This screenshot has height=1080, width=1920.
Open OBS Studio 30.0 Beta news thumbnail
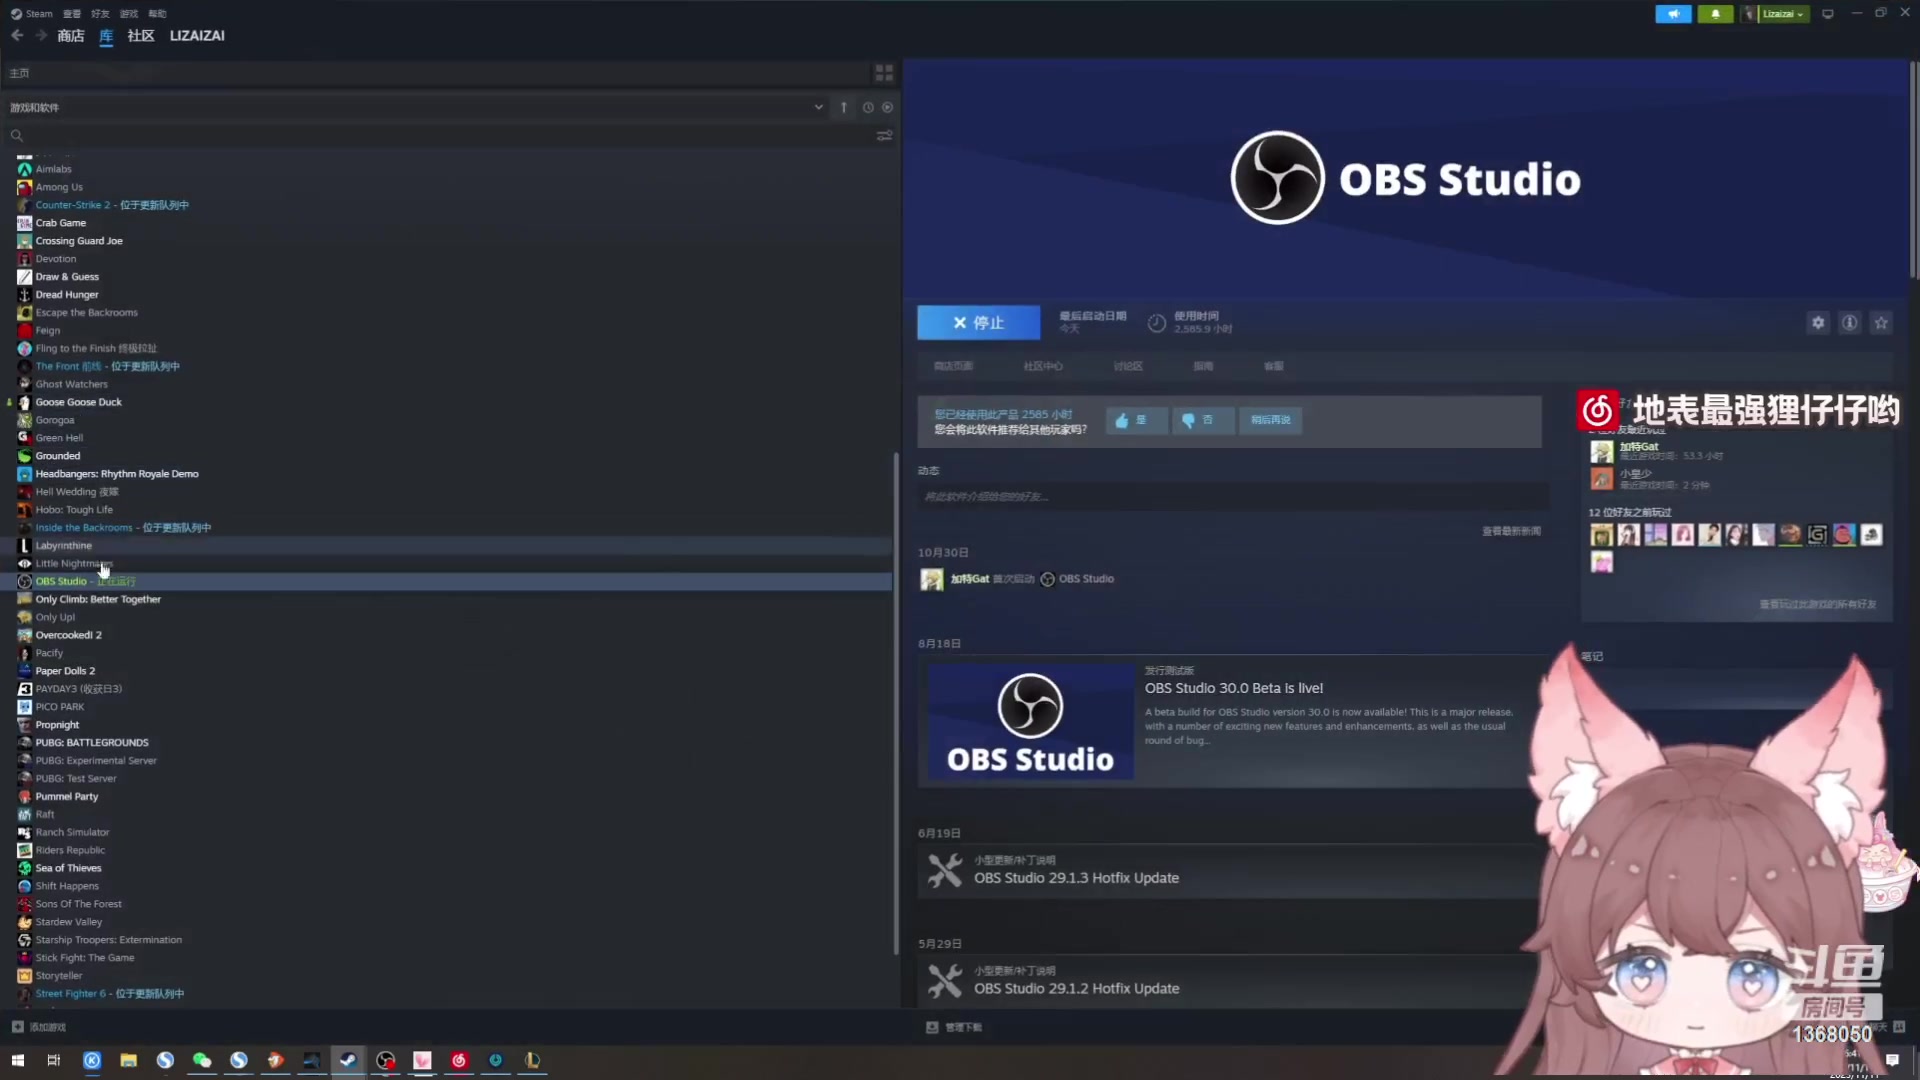coord(1030,722)
